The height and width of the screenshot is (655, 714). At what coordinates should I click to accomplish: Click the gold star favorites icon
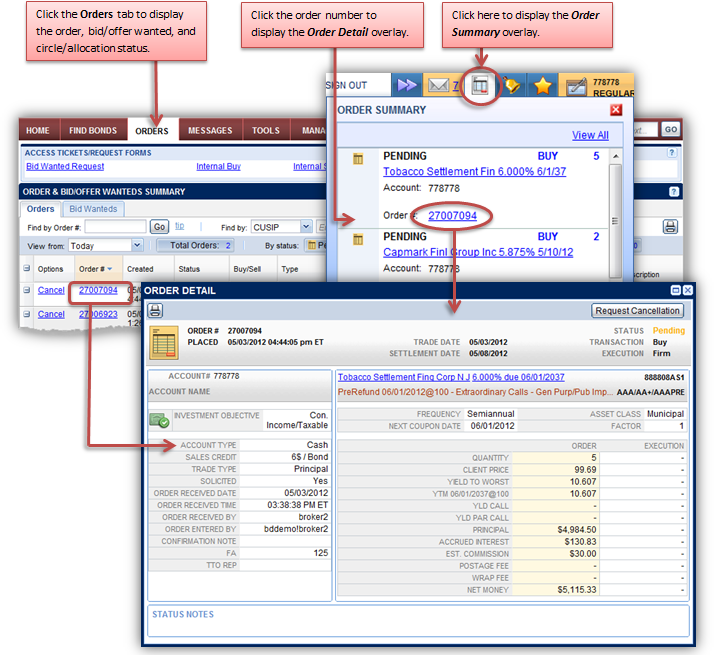543,87
